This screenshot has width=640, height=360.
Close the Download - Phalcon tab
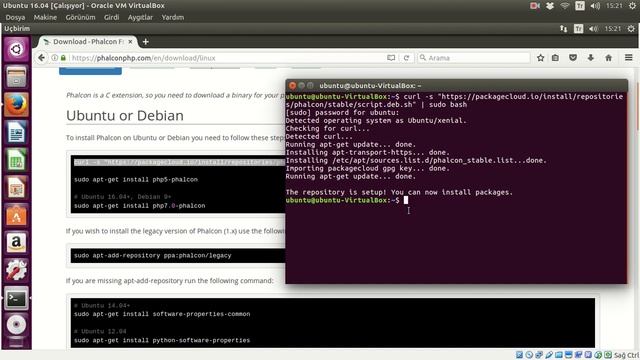[130, 42]
